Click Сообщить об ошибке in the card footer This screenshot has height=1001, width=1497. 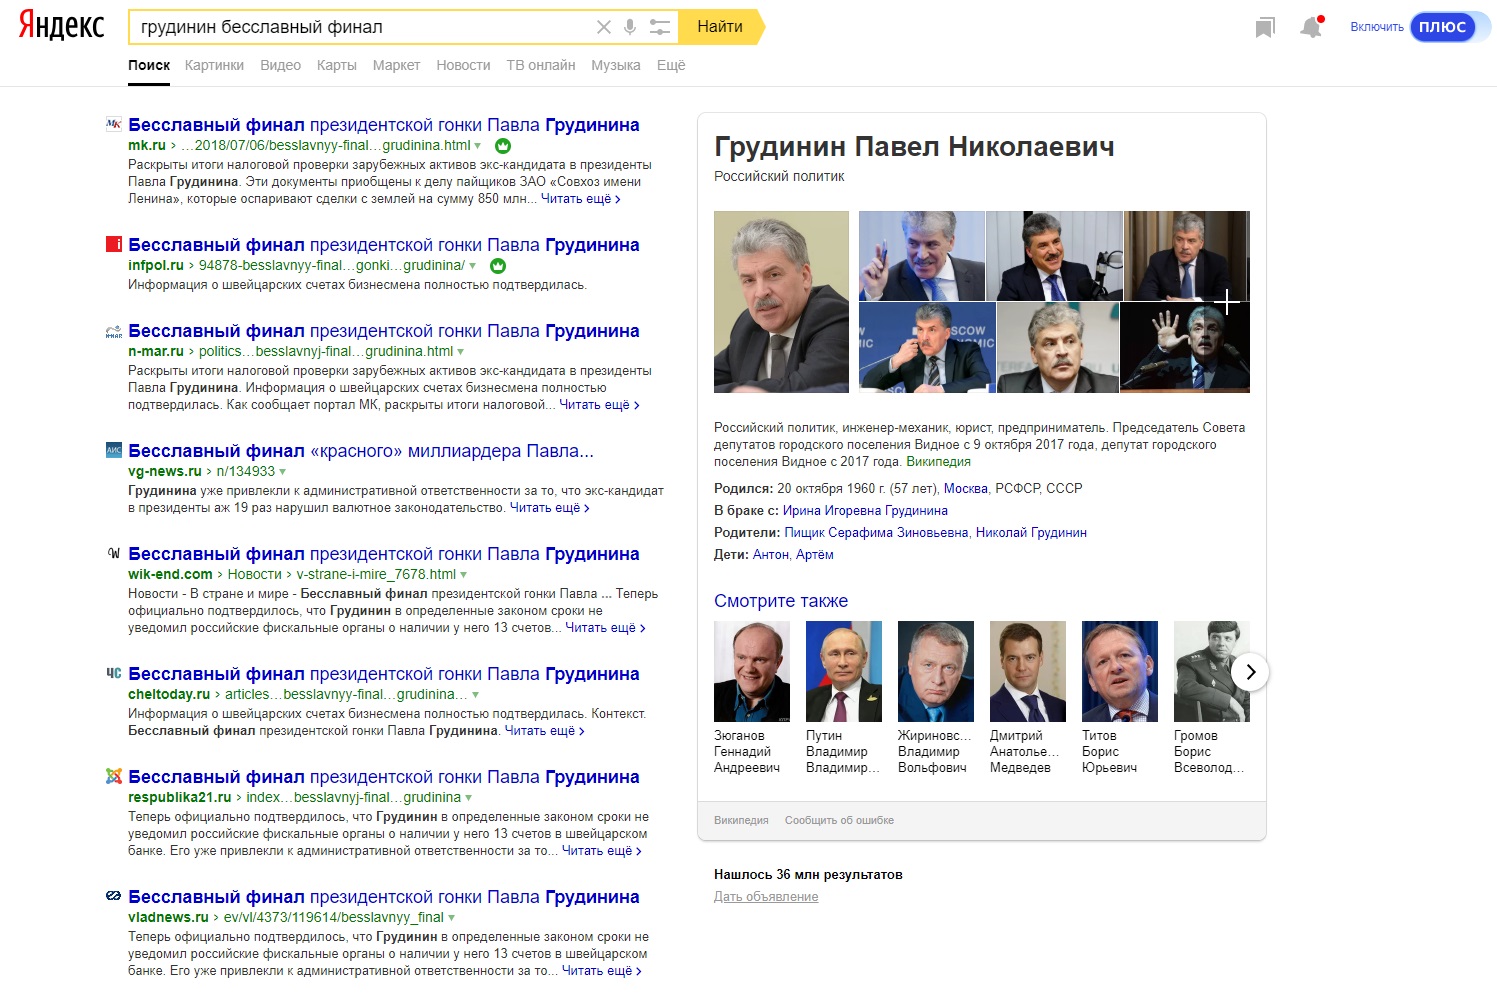[839, 821]
